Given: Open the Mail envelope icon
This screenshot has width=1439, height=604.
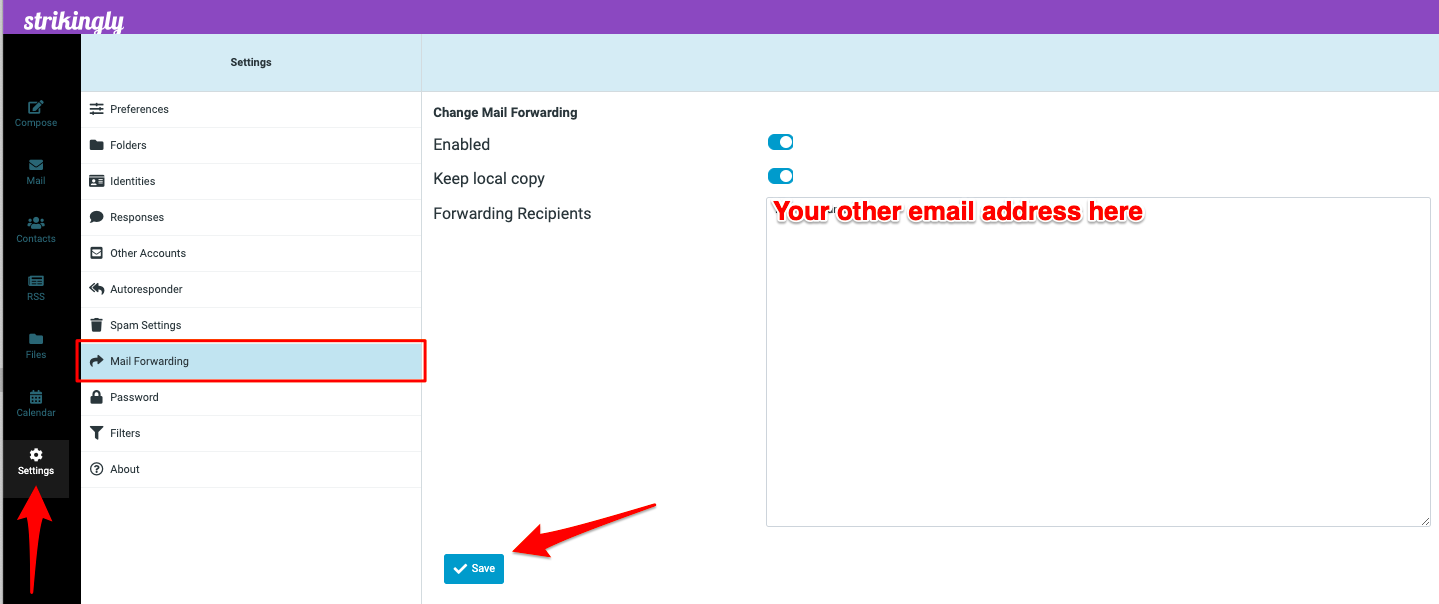Looking at the screenshot, I should (x=36, y=165).
